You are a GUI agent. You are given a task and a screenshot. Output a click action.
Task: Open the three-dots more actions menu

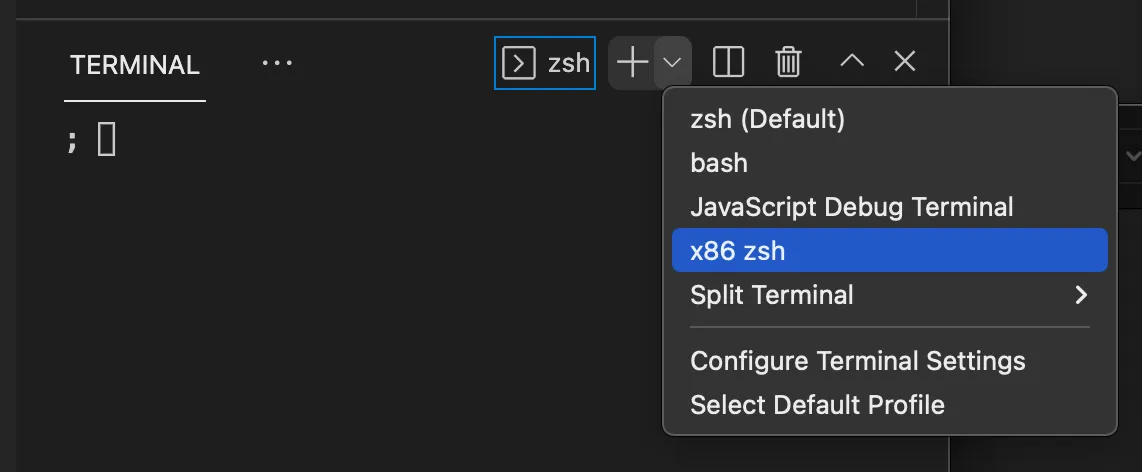coord(277,63)
